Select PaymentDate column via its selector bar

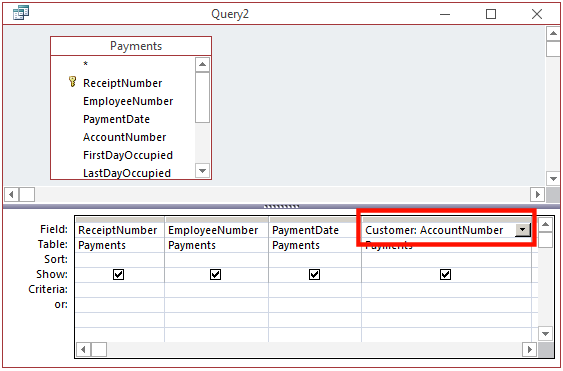coord(315,219)
